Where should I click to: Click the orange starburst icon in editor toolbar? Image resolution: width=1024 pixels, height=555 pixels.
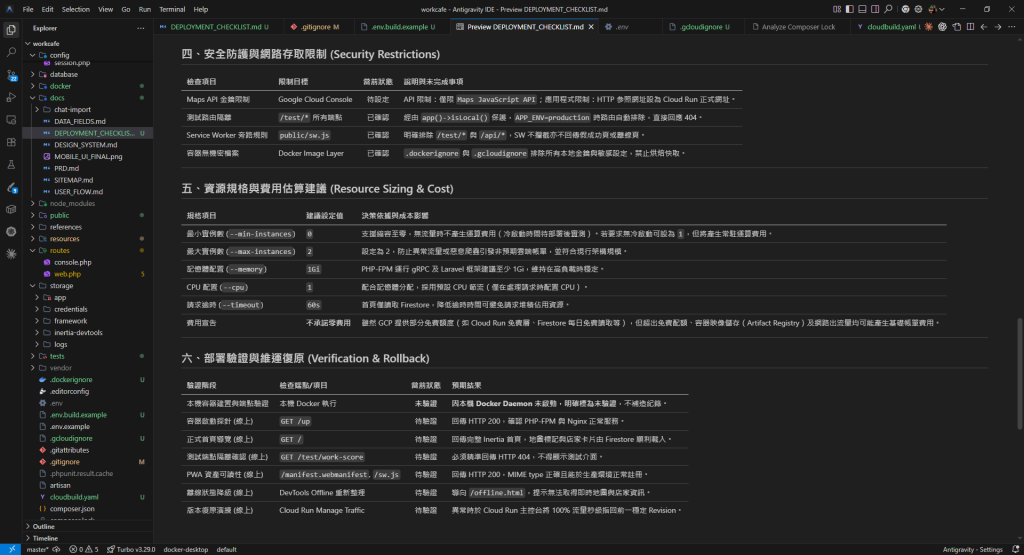[x=928, y=27]
